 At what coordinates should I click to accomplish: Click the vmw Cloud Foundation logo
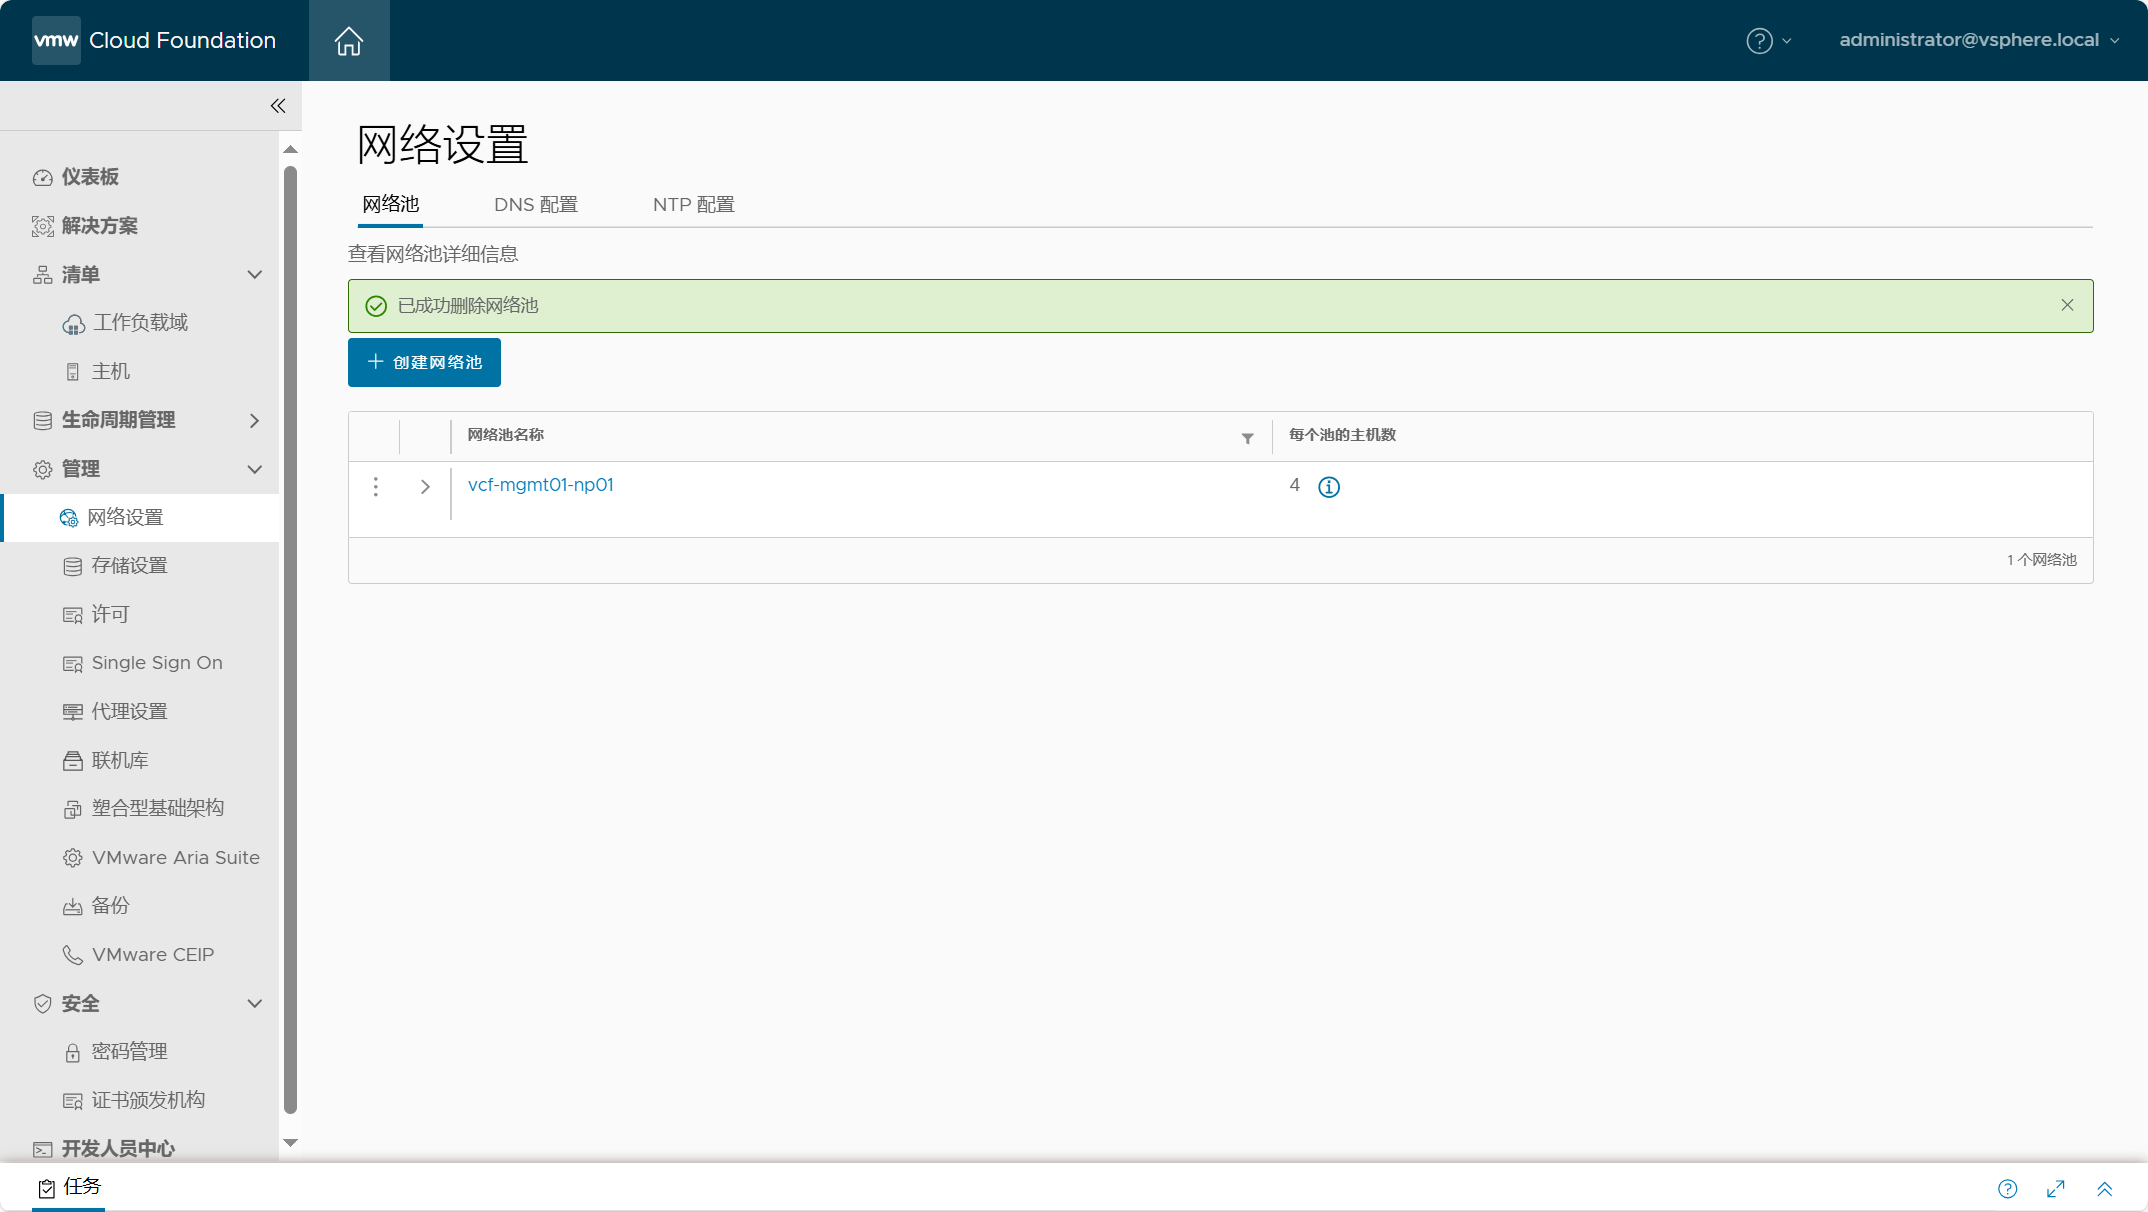click(154, 40)
